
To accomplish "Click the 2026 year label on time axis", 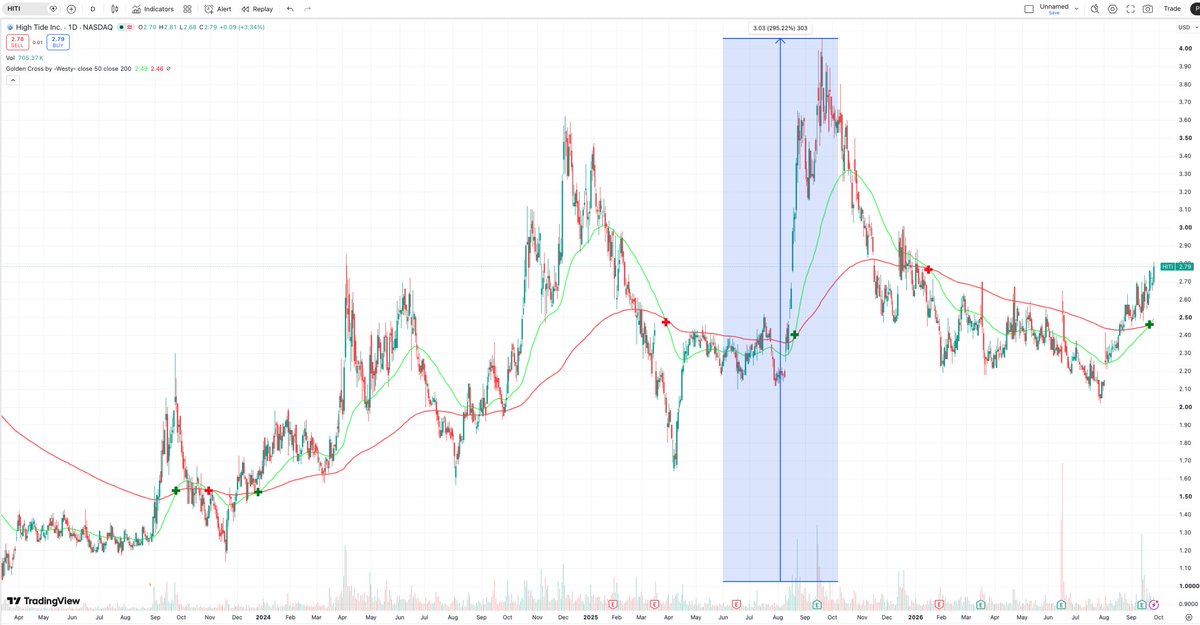I will pyautogui.click(x=915, y=619).
